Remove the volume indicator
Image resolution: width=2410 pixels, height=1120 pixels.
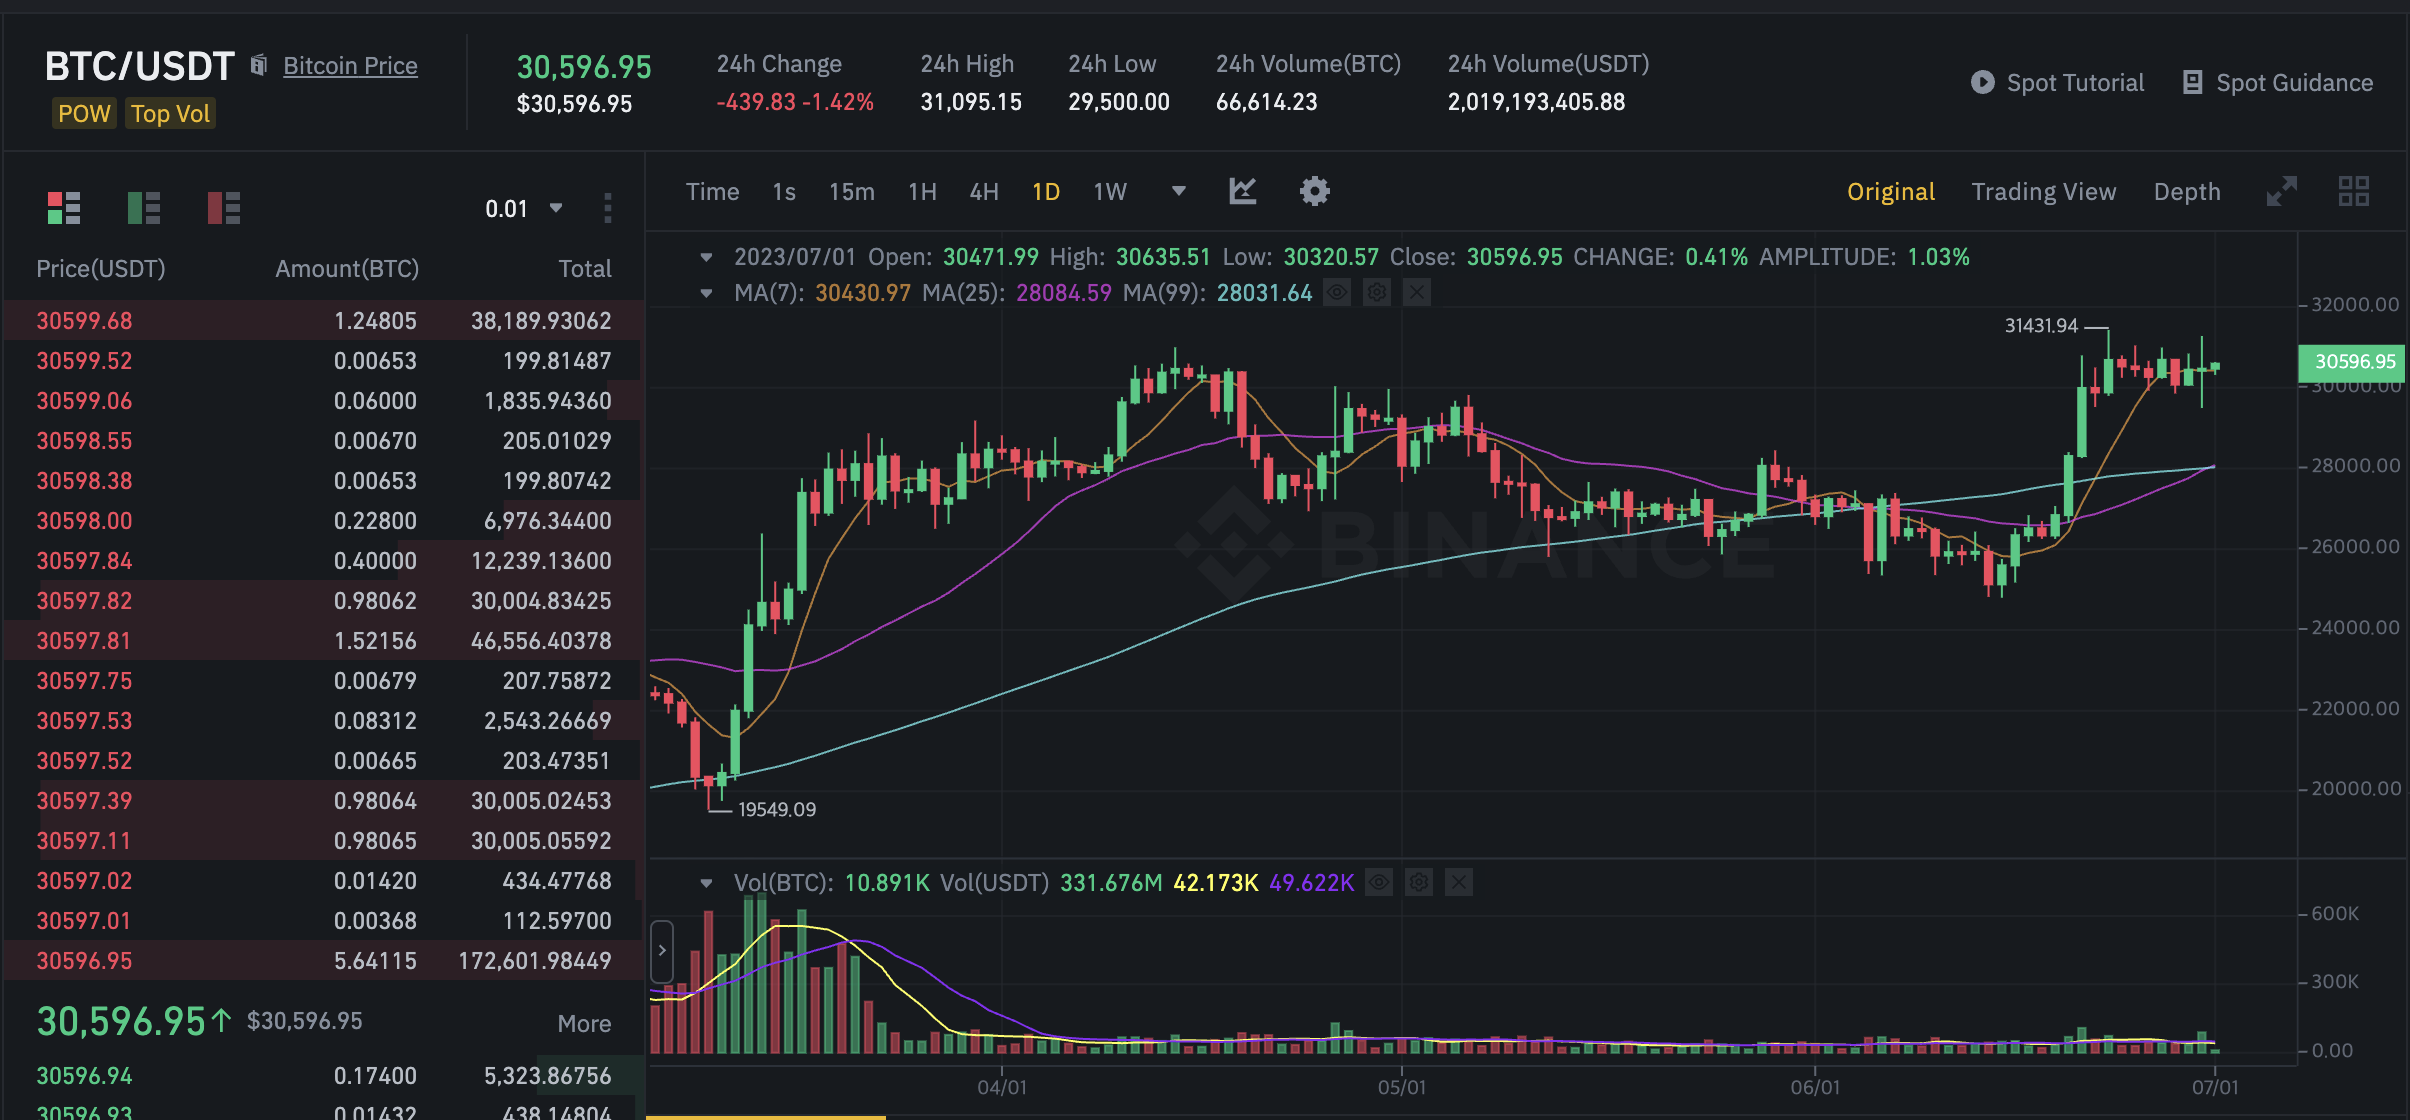(x=1459, y=883)
